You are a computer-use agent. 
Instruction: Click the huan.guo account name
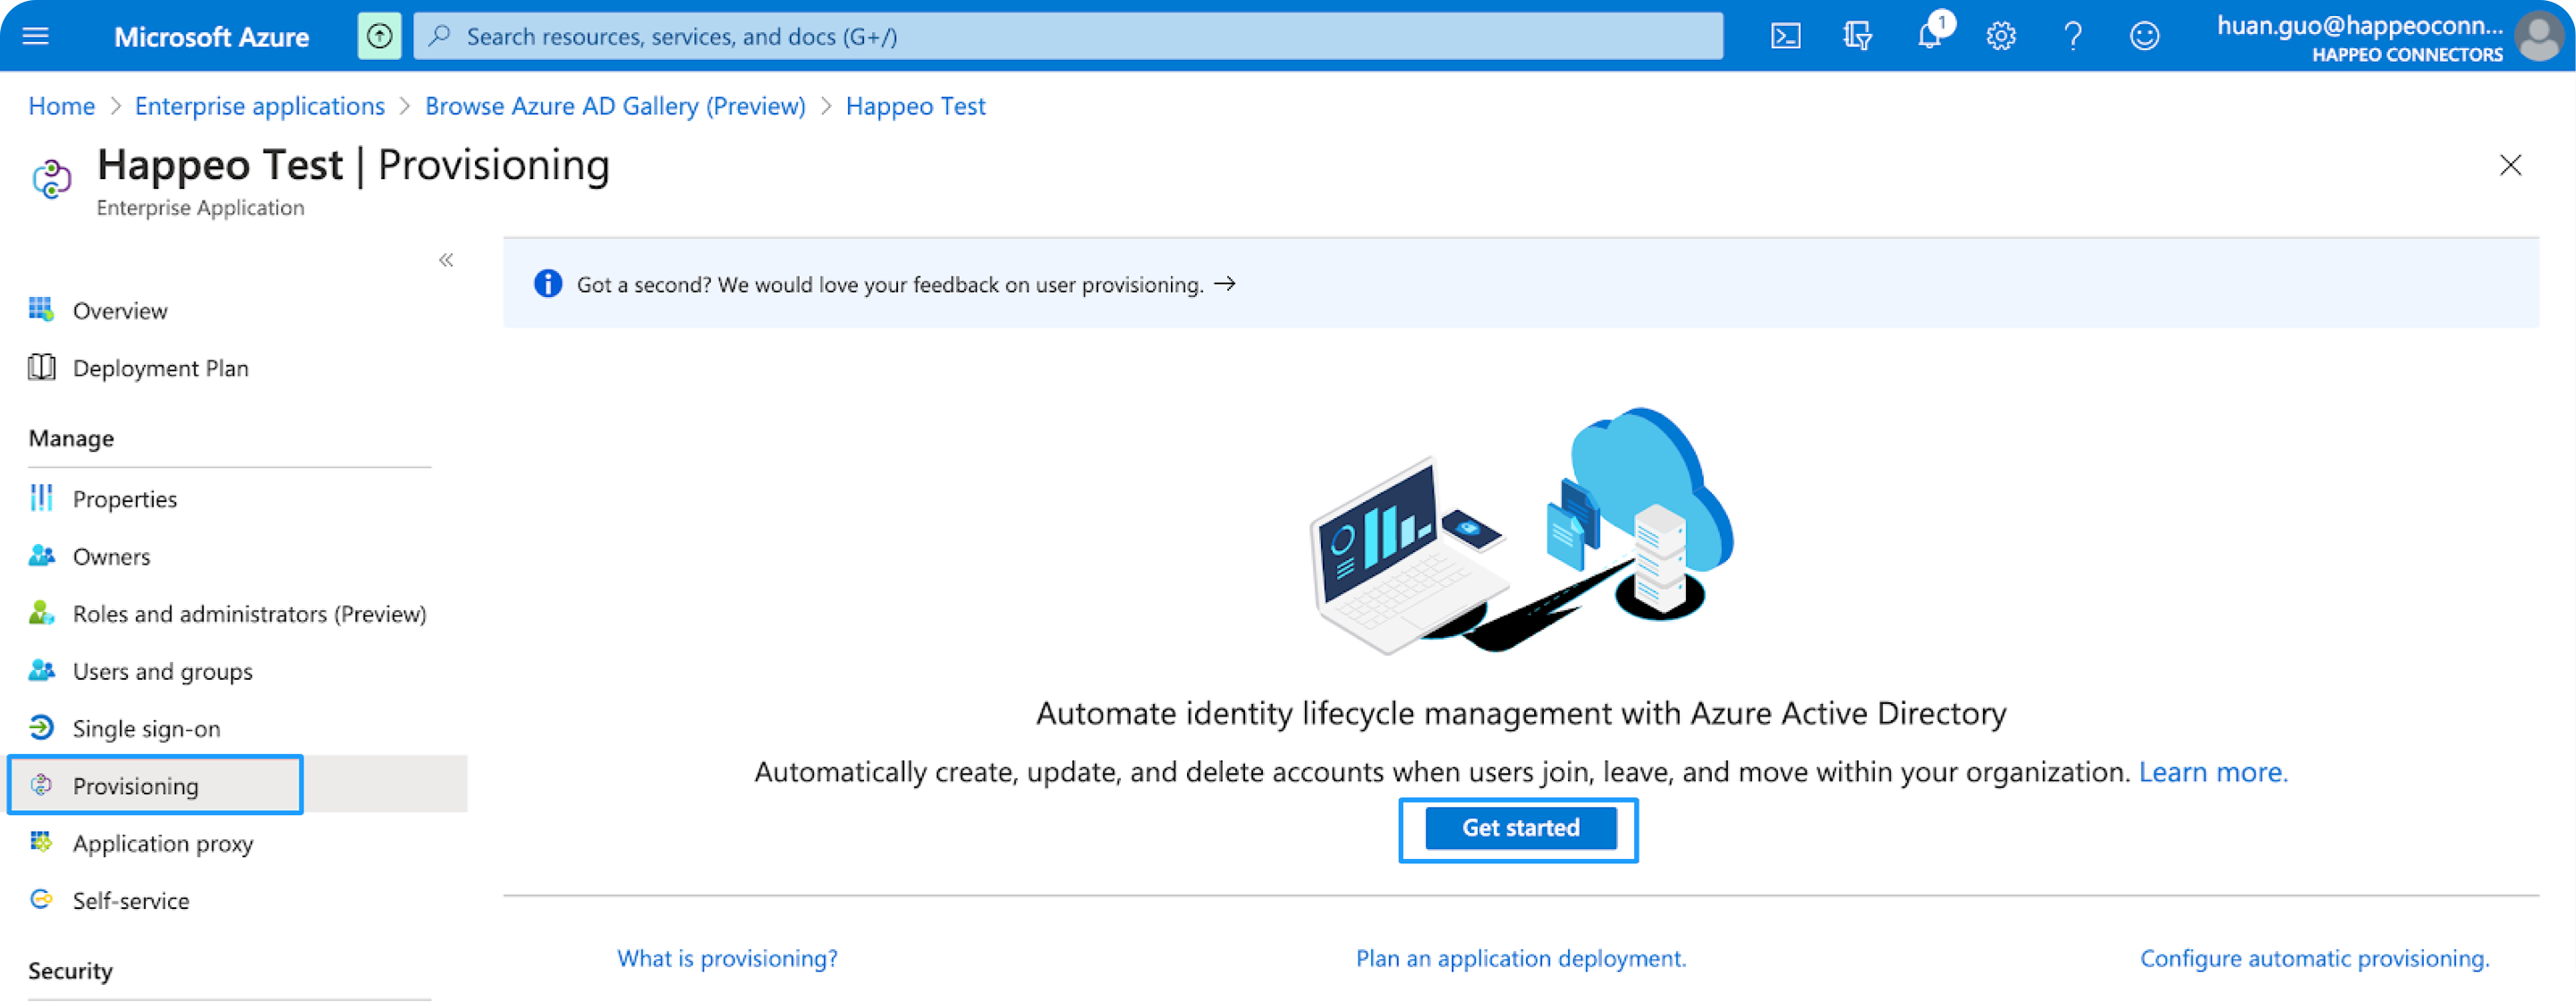2360,26
